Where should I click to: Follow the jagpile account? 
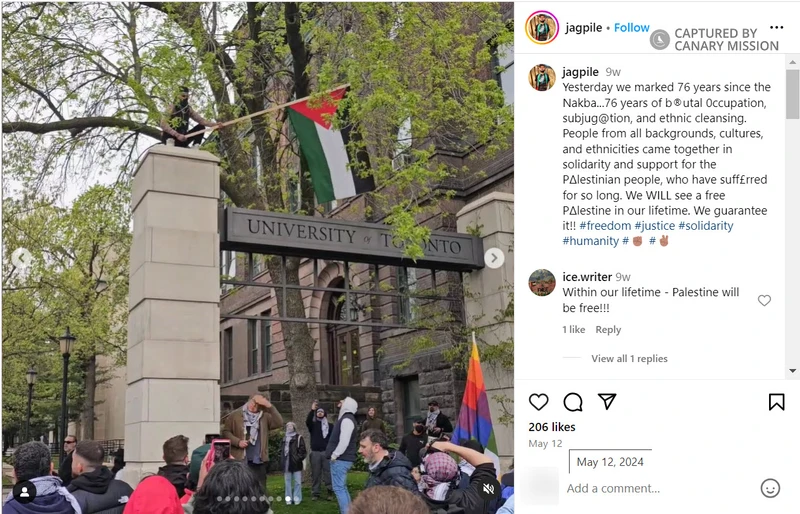tap(632, 28)
